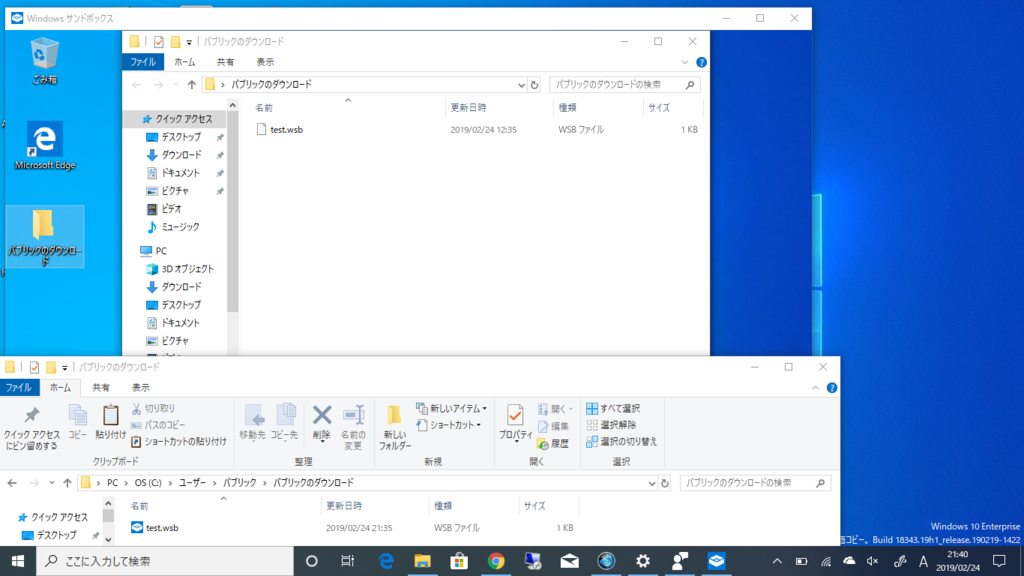
Task: Click the back navigation arrow
Action: (12, 483)
